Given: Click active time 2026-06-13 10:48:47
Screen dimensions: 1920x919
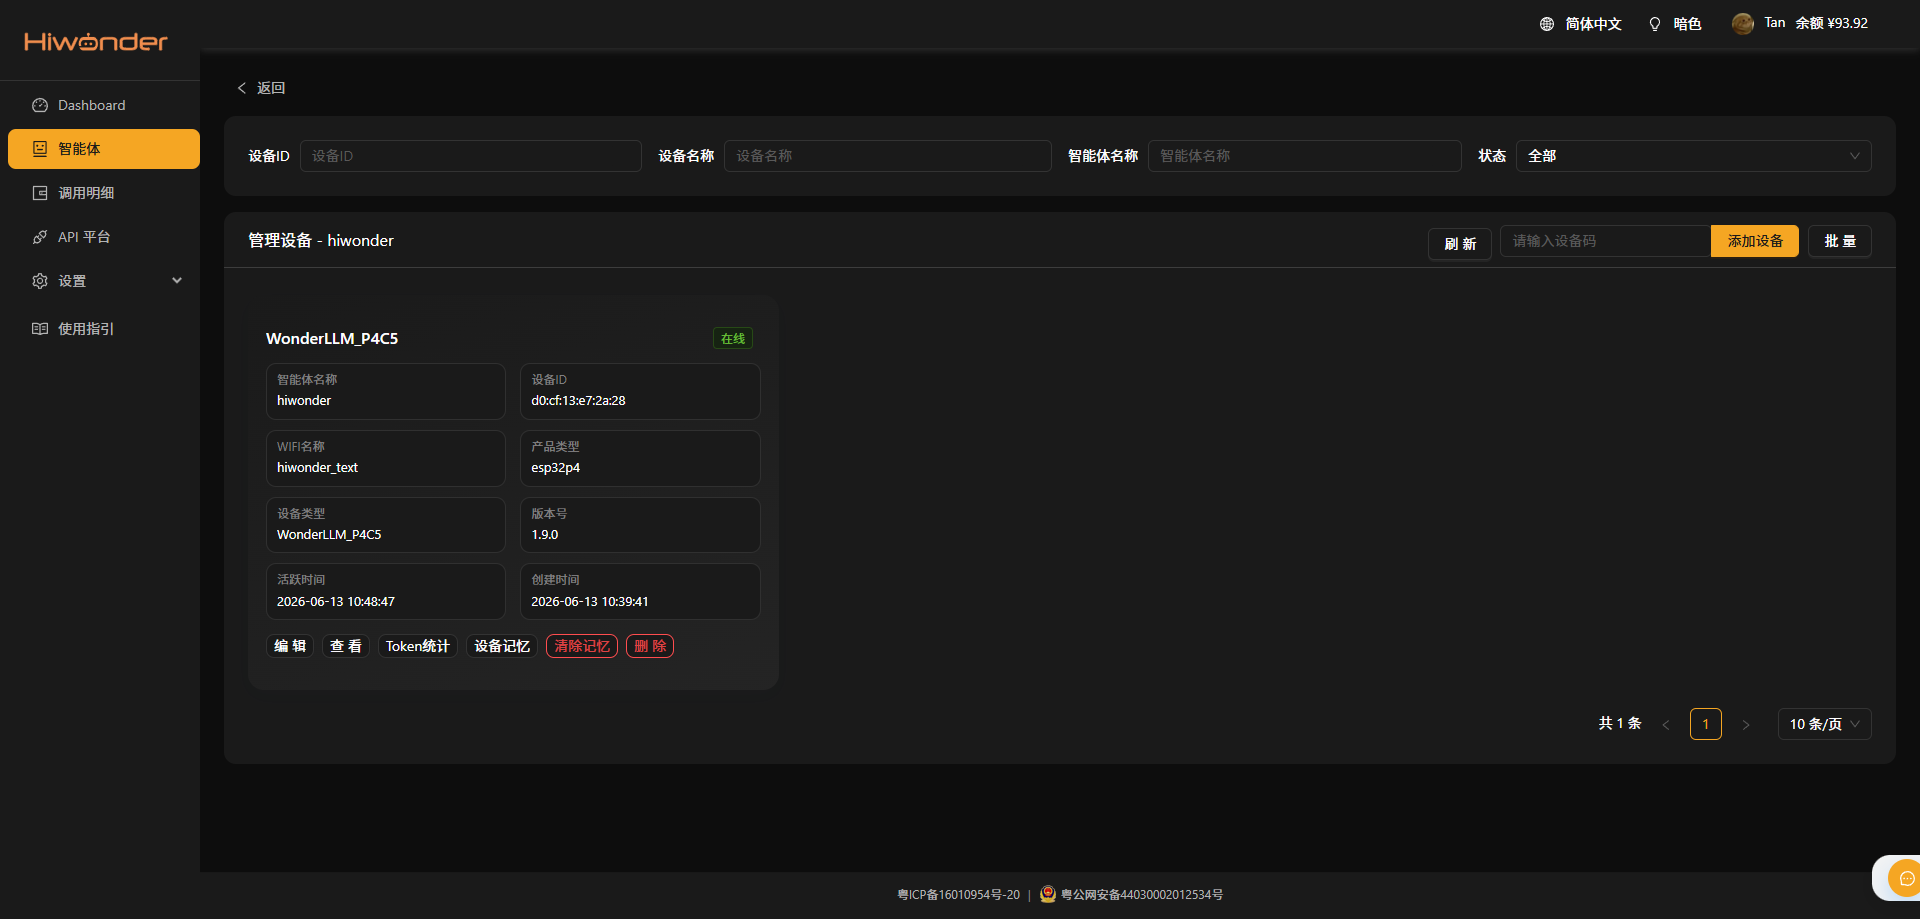Looking at the screenshot, I should point(336,602).
